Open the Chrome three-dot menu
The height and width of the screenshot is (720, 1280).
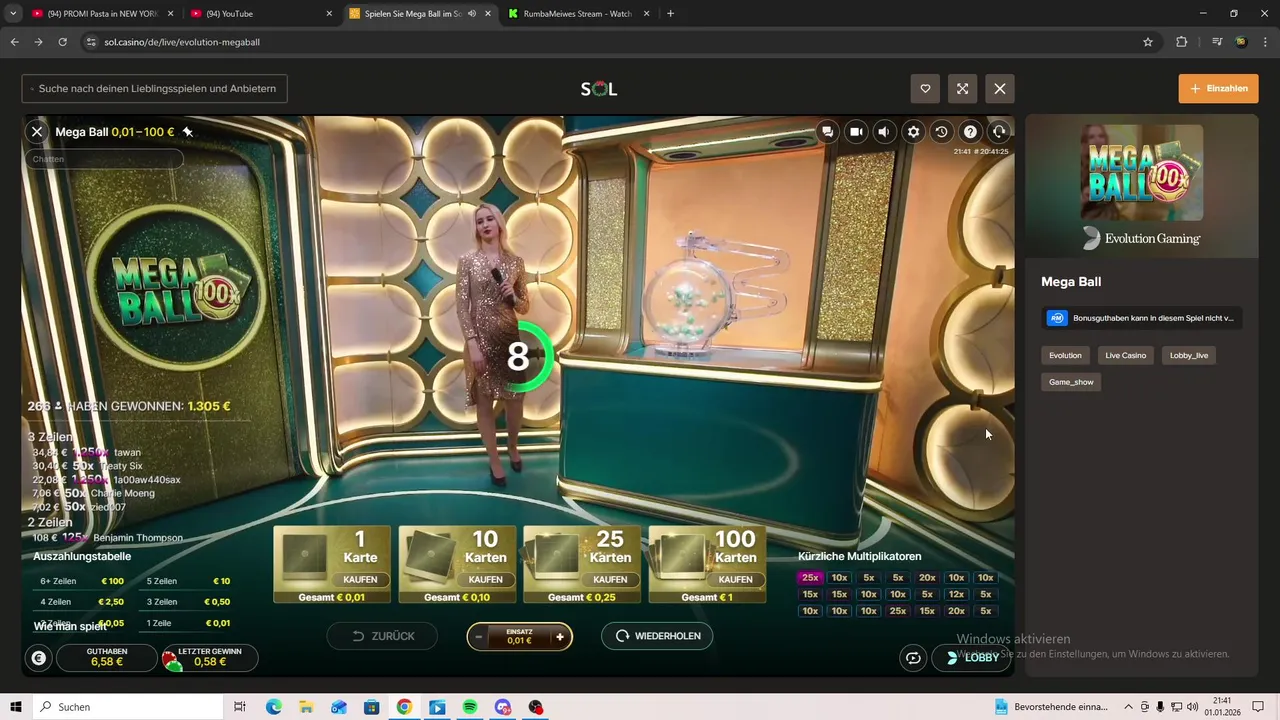click(1265, 42)
